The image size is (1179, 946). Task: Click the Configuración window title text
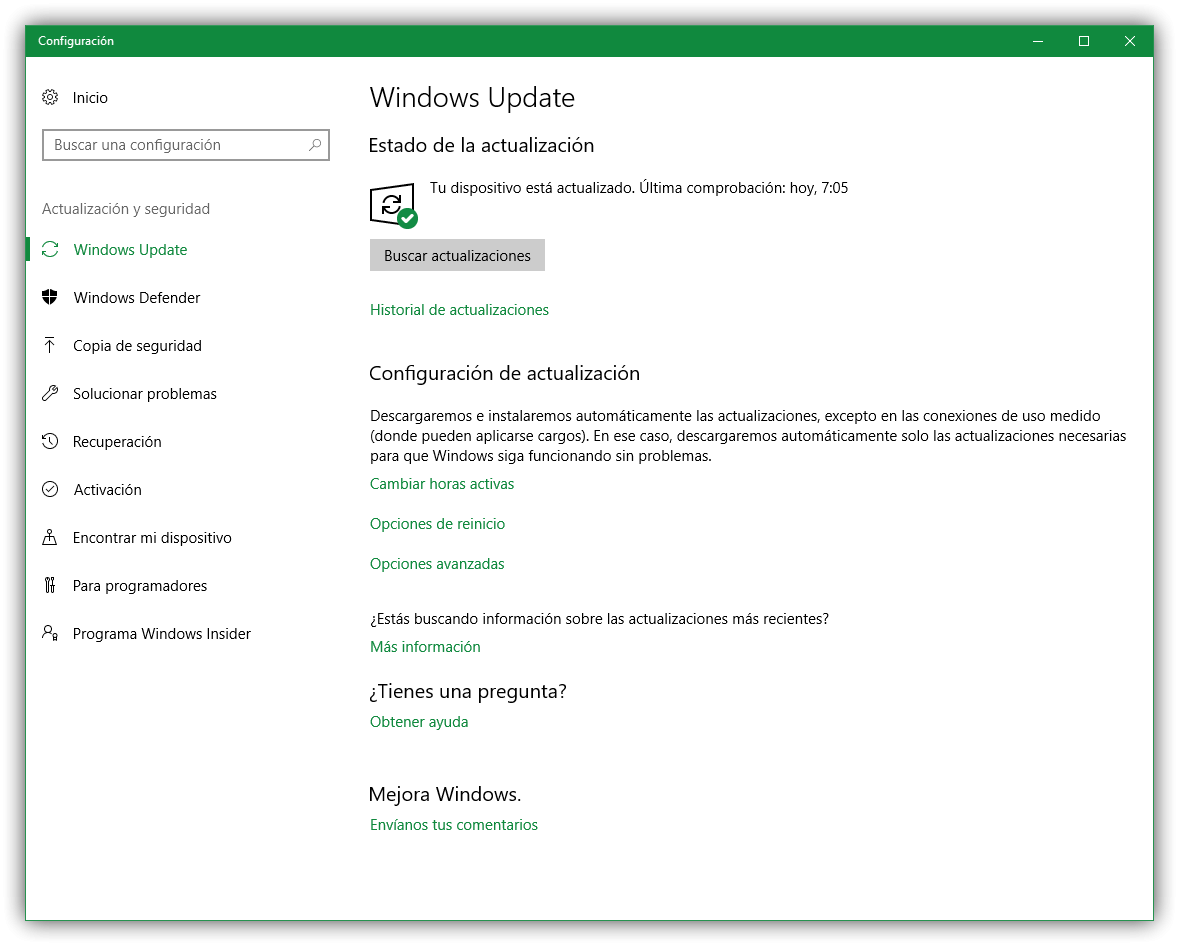(x=76, y=41)
